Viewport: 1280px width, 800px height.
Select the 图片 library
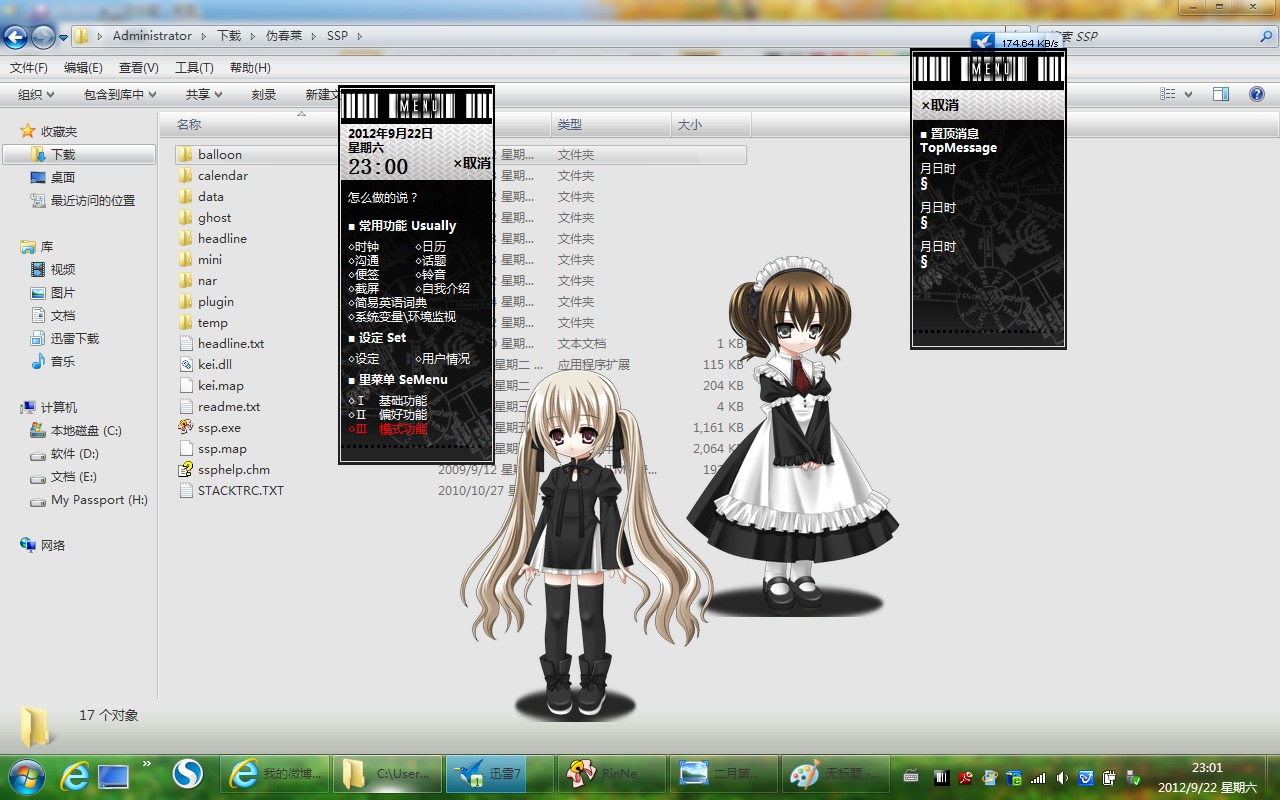pyautogui.click(x=63, y=293)
